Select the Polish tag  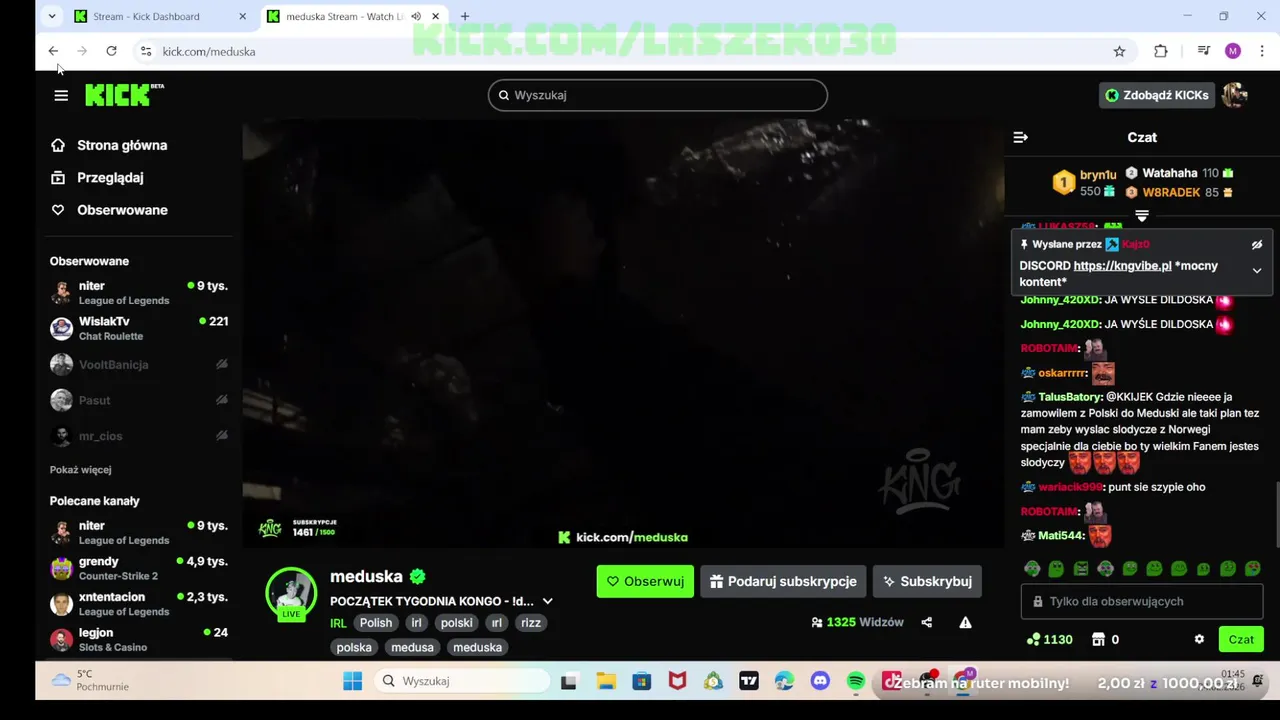click(376, 623)
